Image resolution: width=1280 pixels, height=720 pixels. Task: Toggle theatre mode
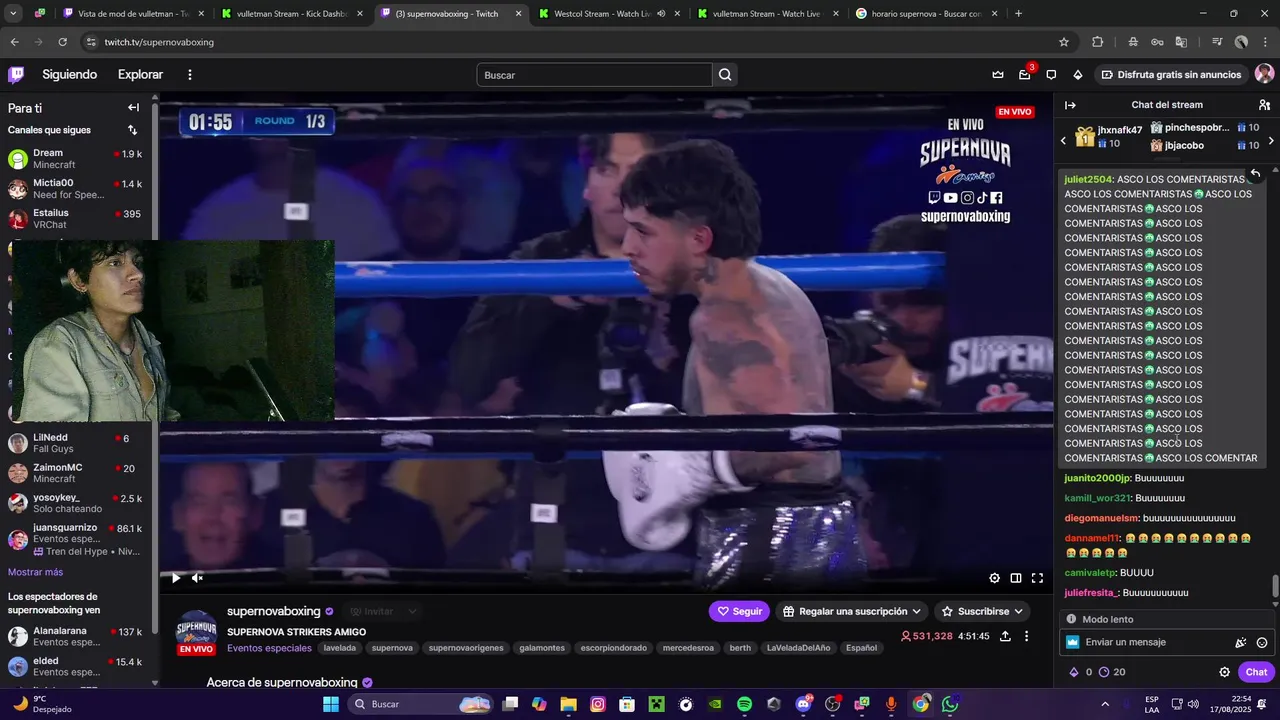pos(1016,578)
